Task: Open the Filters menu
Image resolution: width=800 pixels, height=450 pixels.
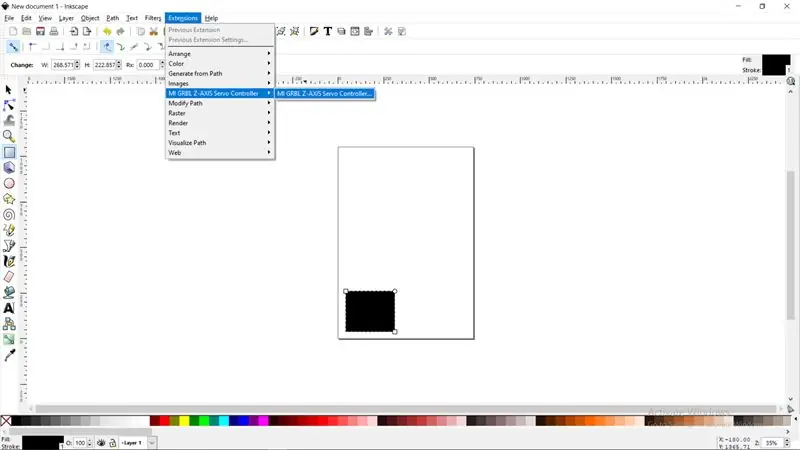Action: point(153,18)
